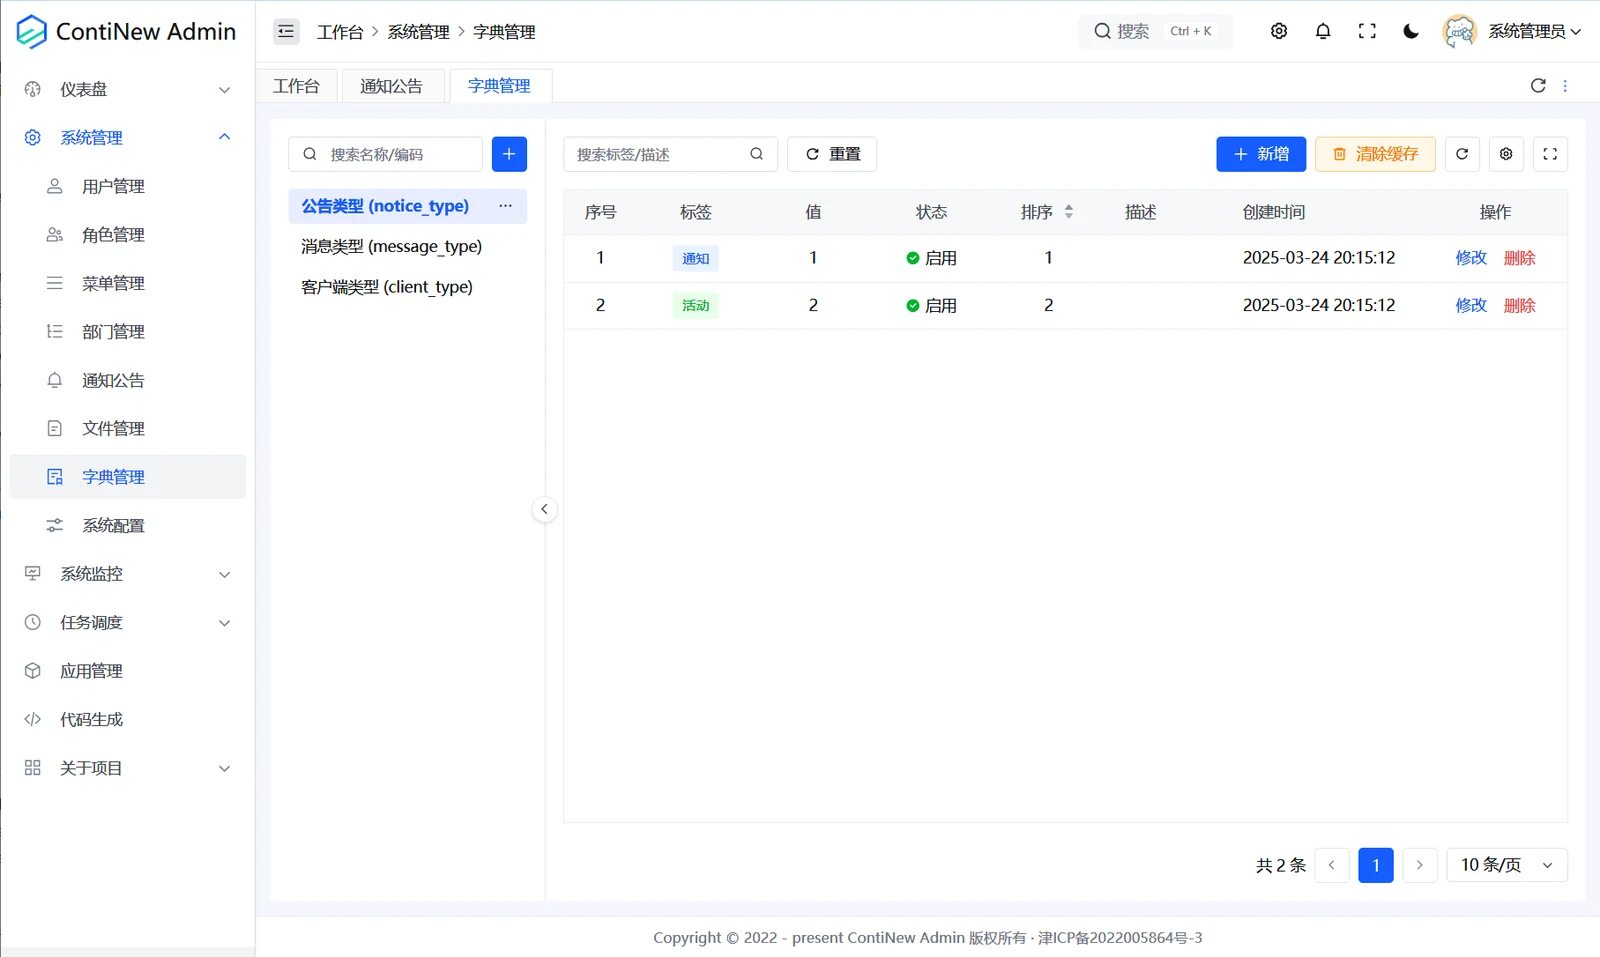Open 角色管理 in the sidebar
The image size is (1600, 957).
pos(127,234)
